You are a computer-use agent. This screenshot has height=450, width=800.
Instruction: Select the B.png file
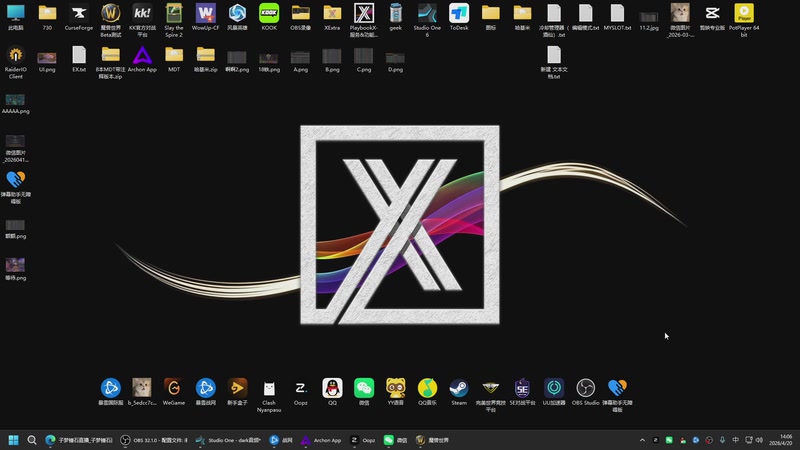pos(332,61)
